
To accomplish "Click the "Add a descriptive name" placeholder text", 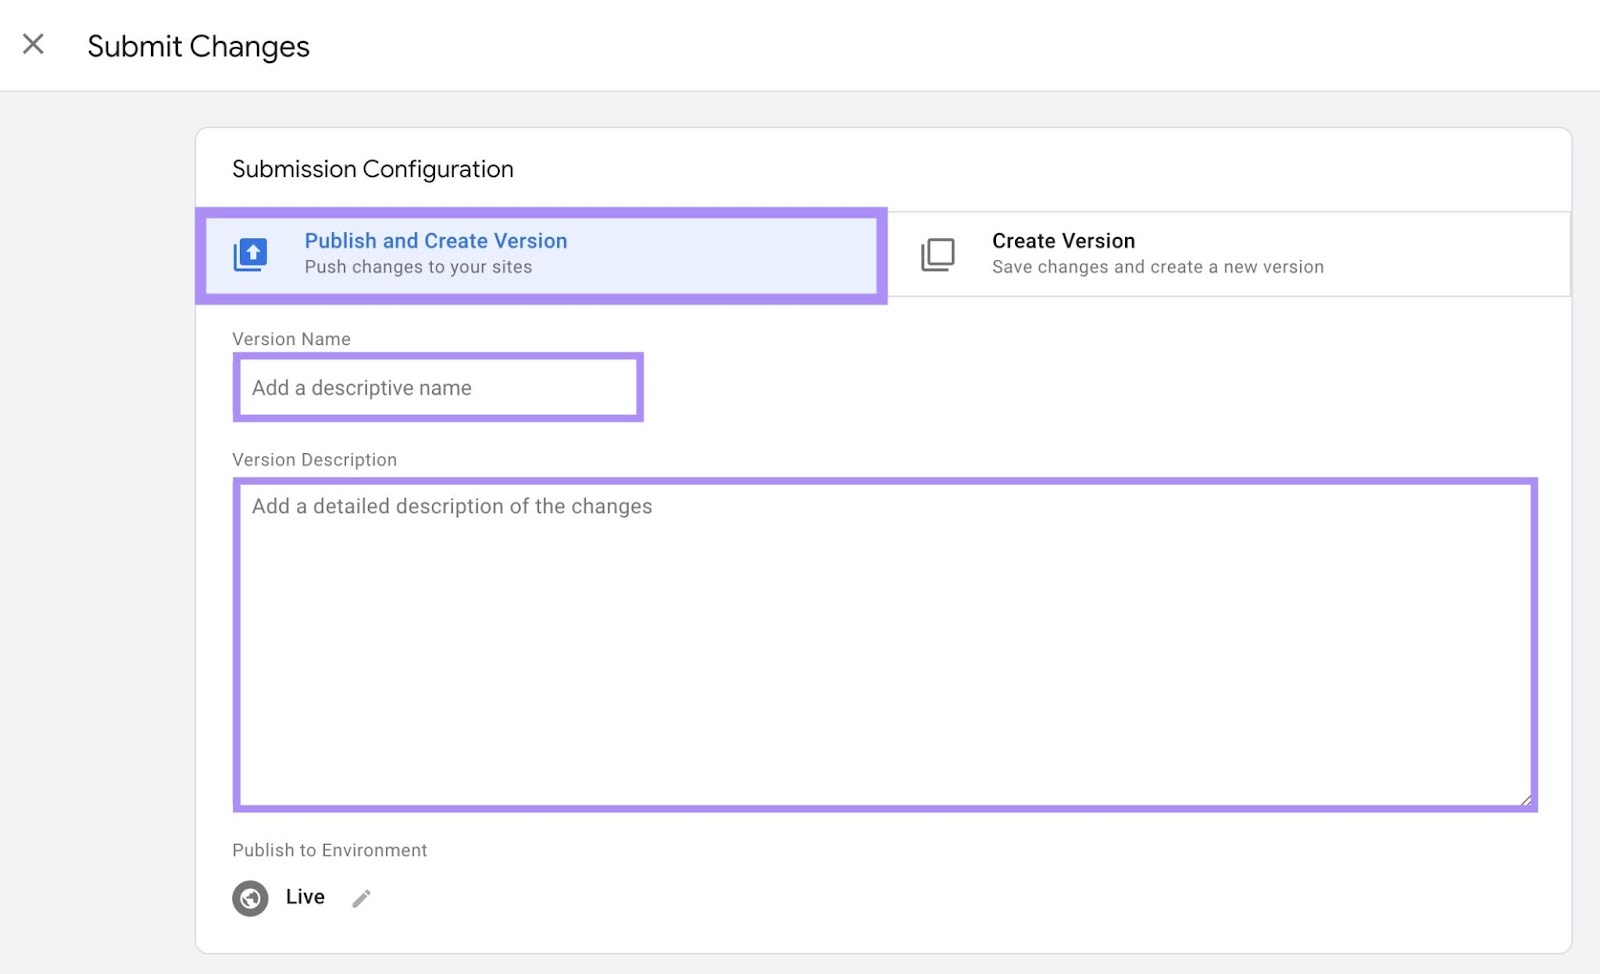I will (x=361, y=388).
